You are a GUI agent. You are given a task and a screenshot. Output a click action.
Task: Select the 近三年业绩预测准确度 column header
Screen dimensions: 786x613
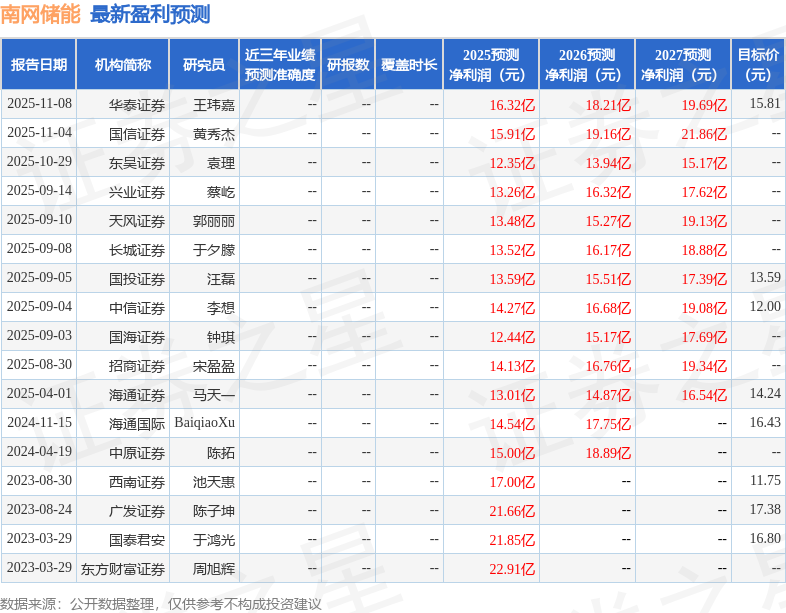280,65
